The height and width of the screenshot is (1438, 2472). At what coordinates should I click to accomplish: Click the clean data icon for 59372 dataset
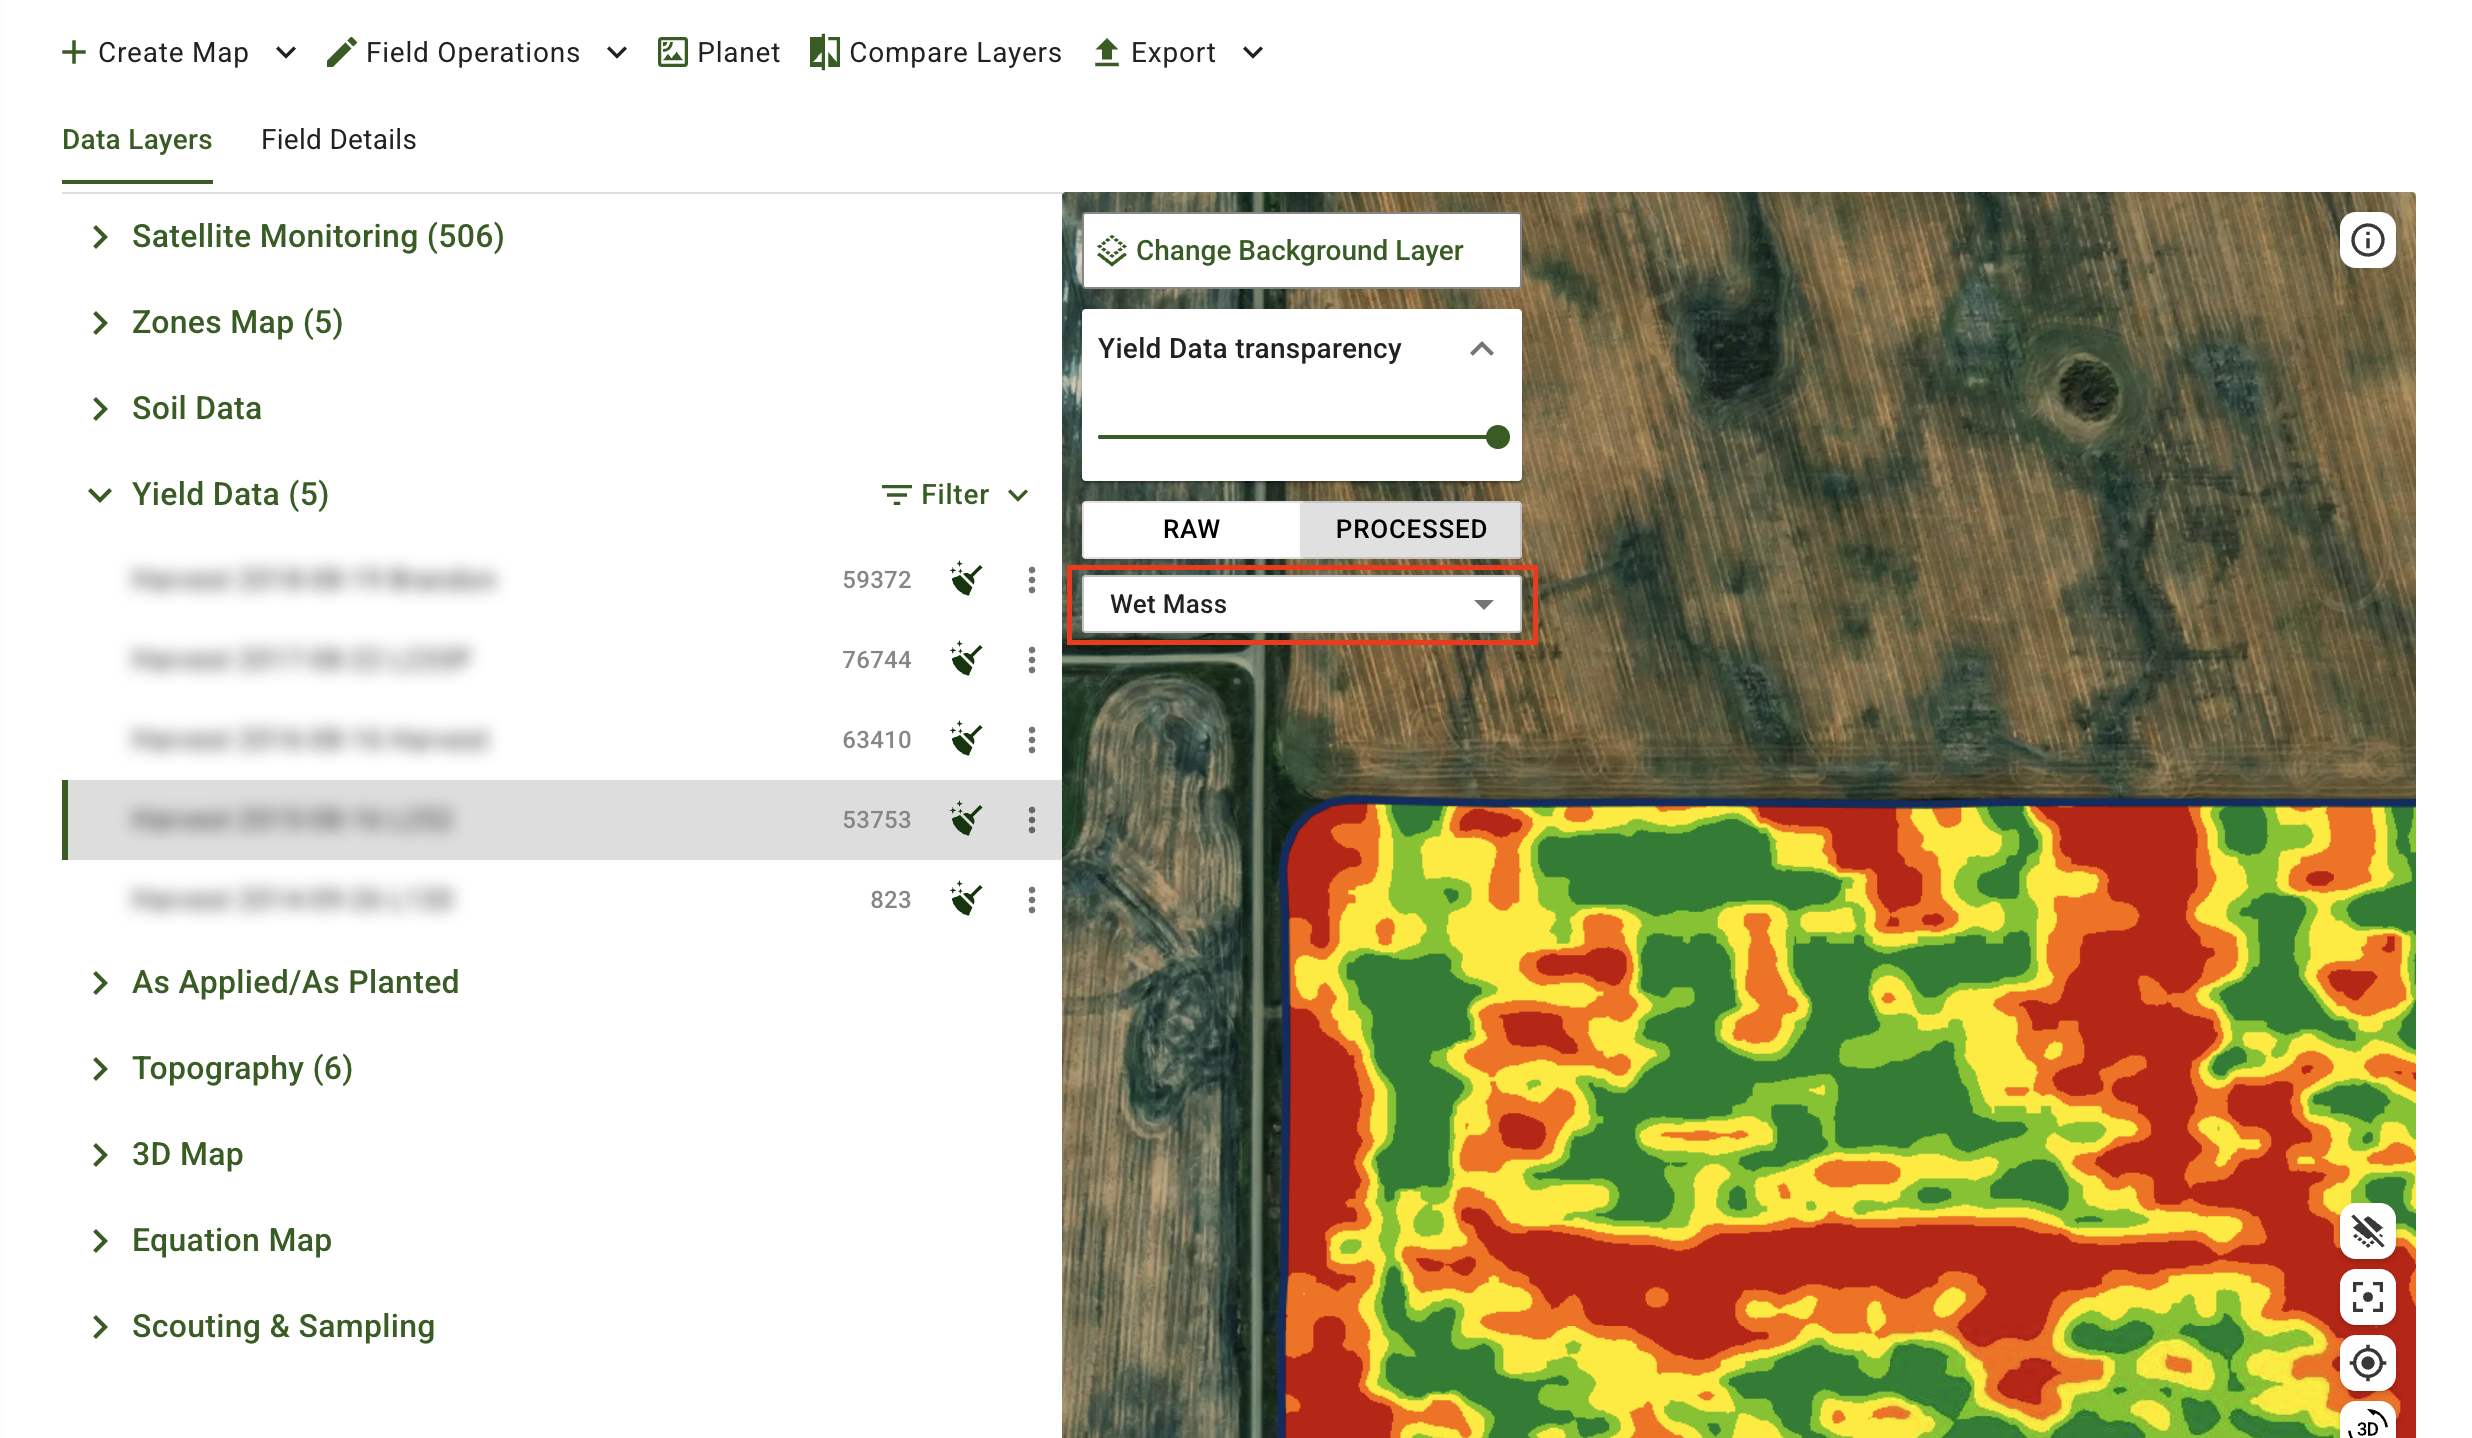pyautogui.click(x=966, y=579)
